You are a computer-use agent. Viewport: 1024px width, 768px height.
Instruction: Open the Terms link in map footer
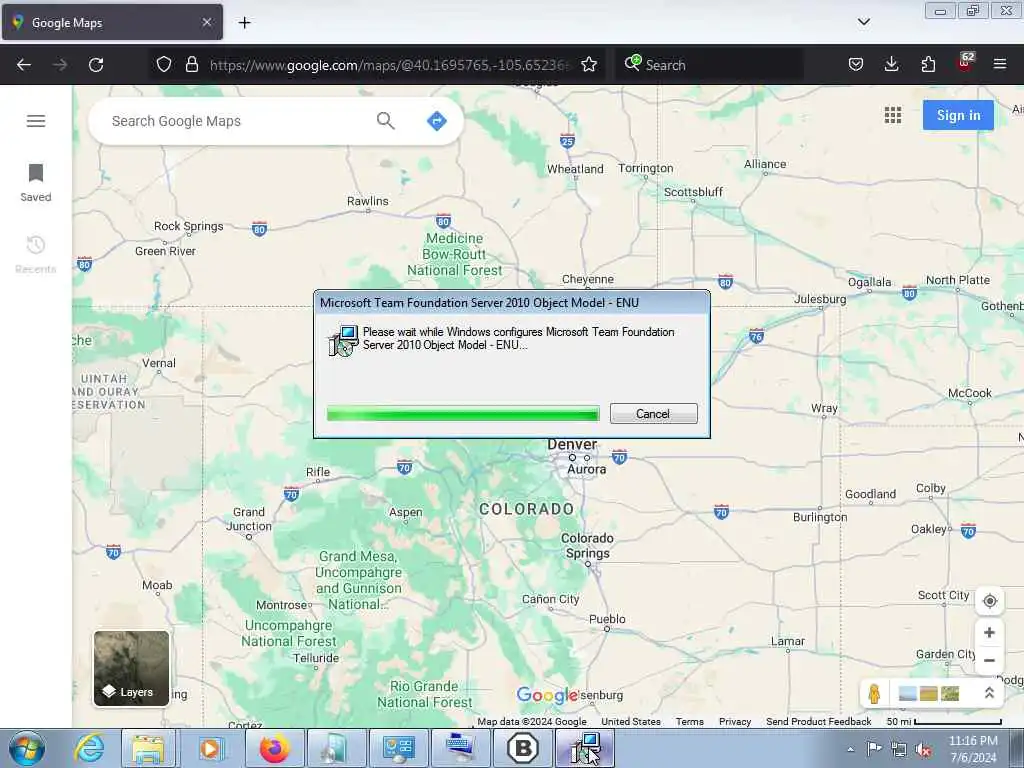pos(690,722)
